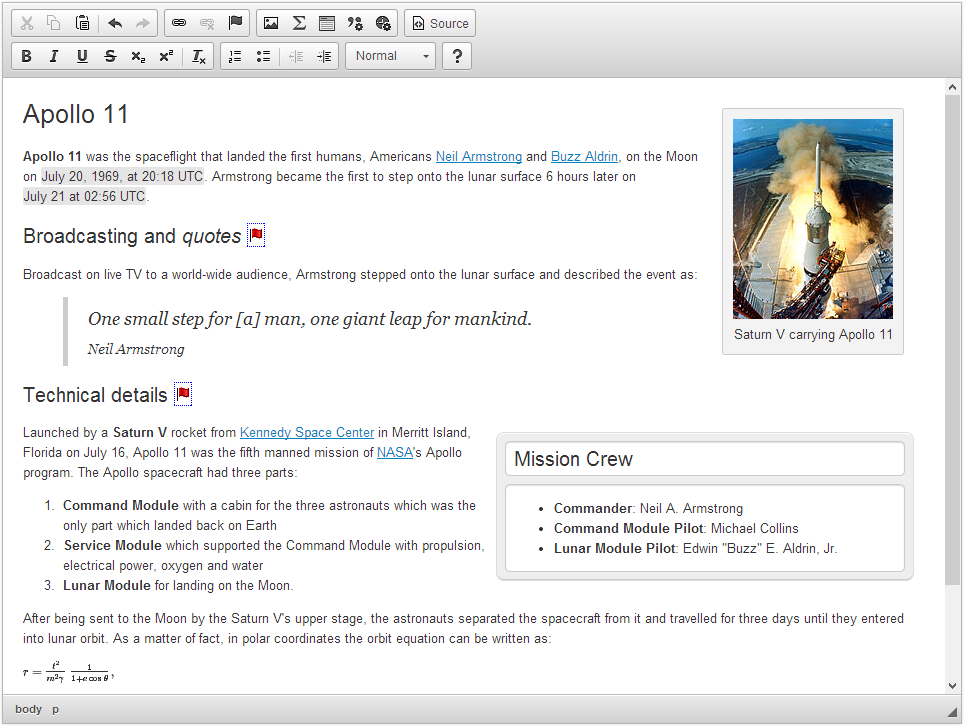Viewport: 964px width, 726px height.
Task: Click the Increase Indent icon
Action: (324, 56)
